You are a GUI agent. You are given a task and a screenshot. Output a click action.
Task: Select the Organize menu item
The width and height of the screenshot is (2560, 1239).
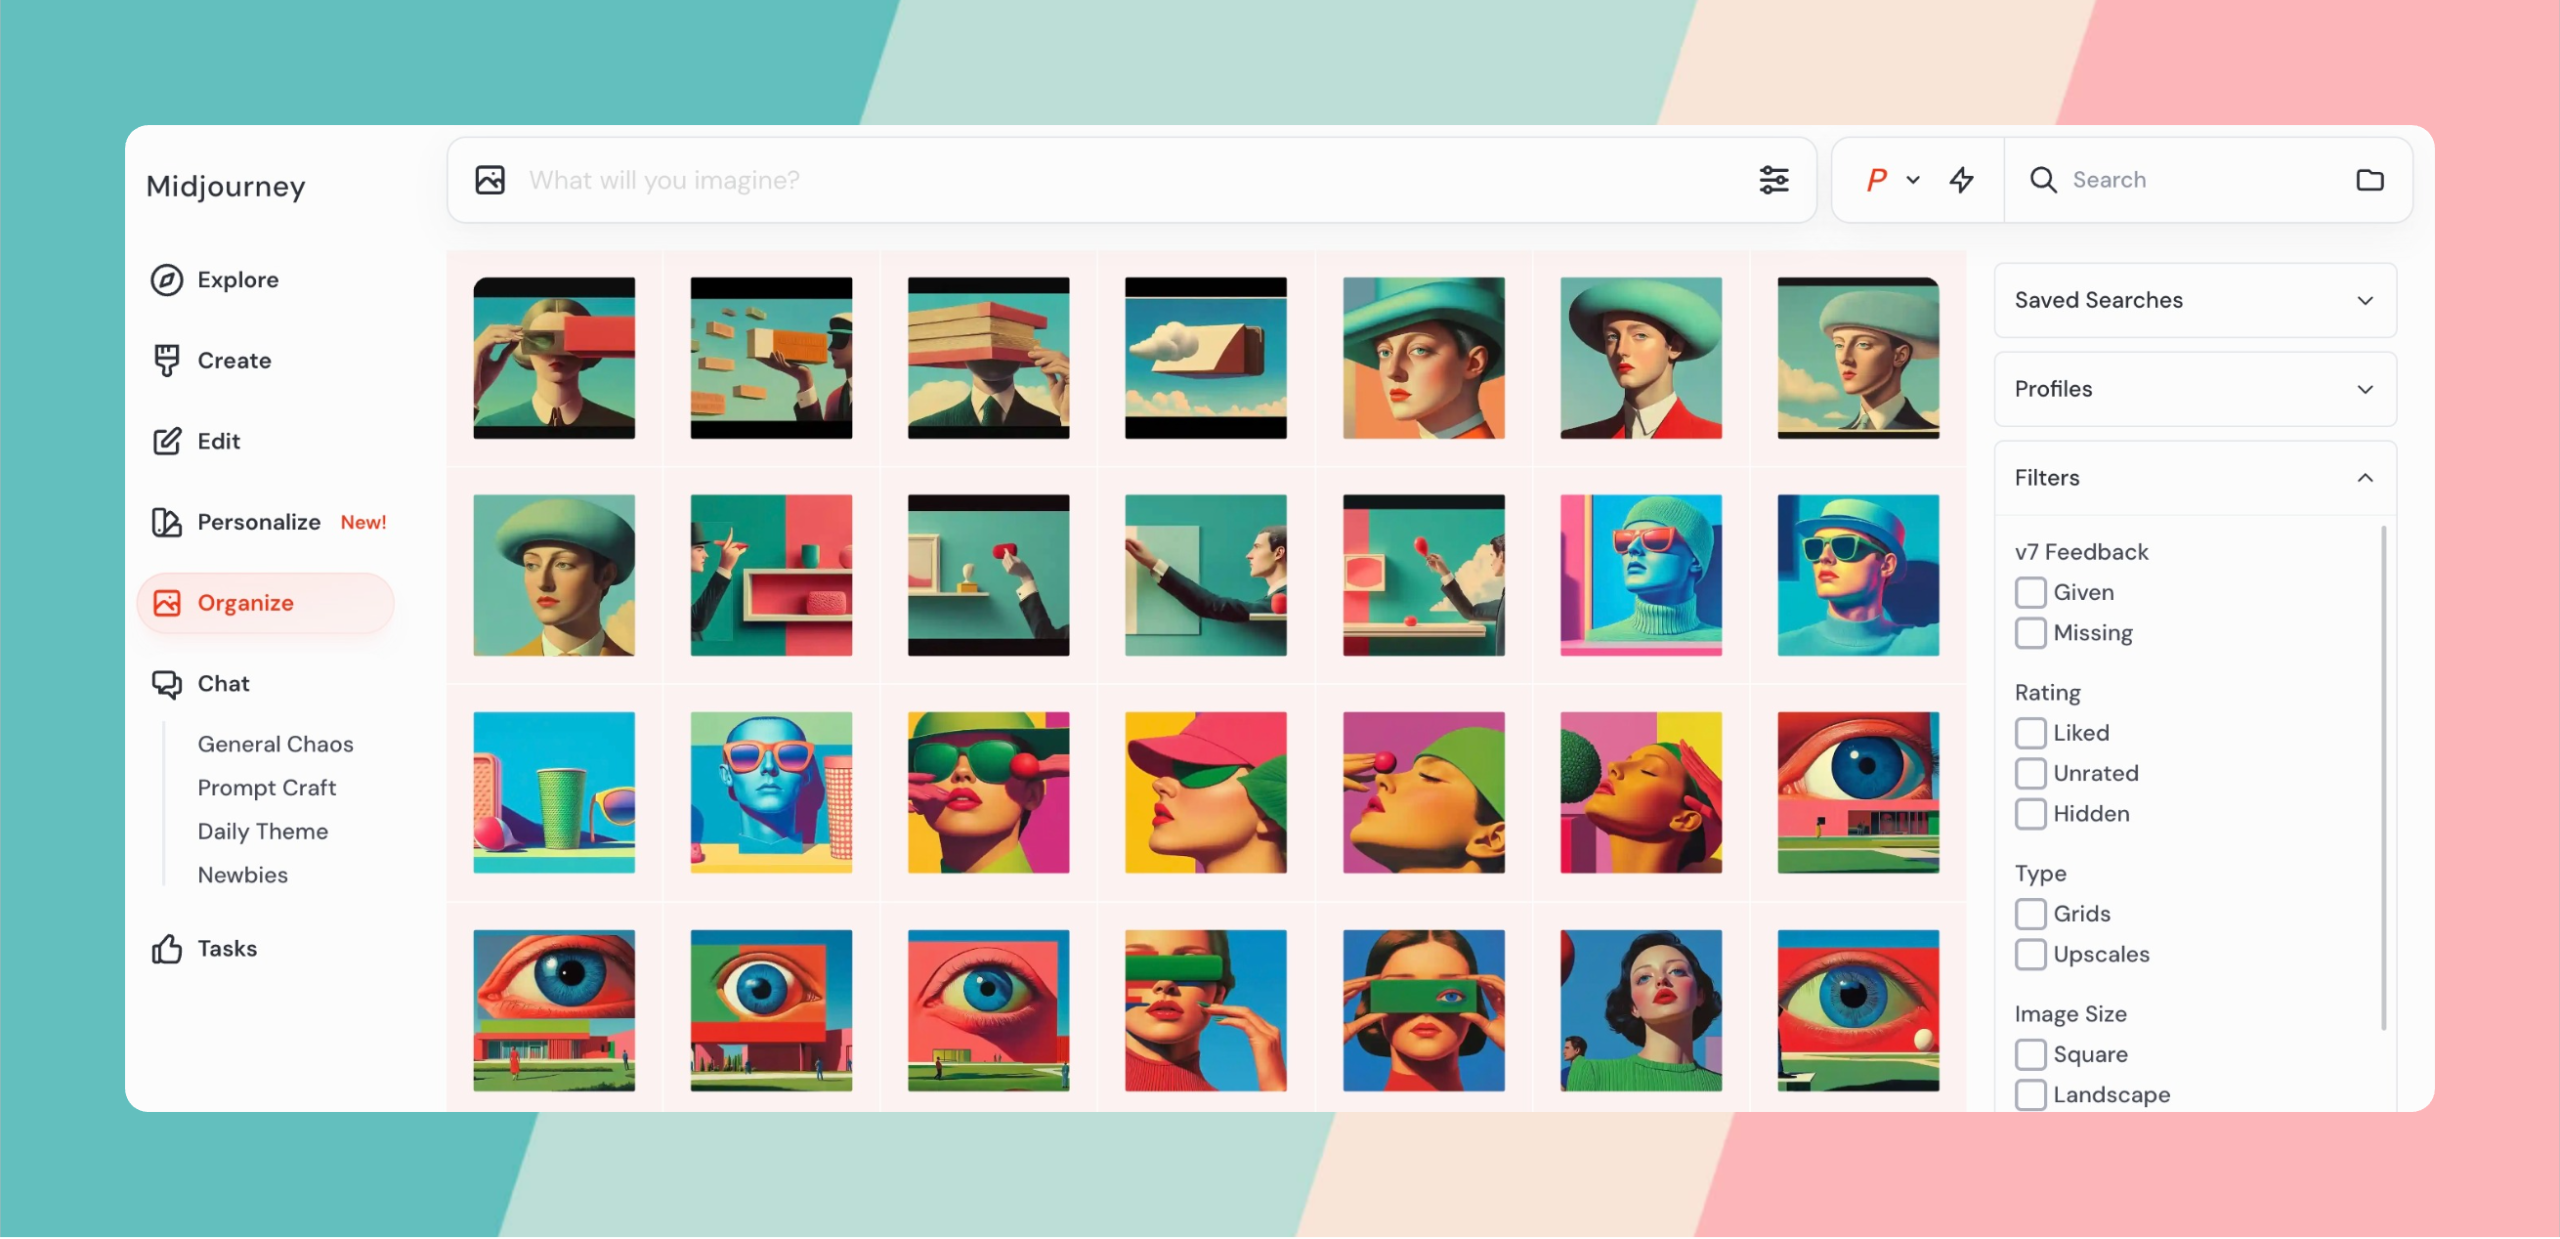(265, 603)
